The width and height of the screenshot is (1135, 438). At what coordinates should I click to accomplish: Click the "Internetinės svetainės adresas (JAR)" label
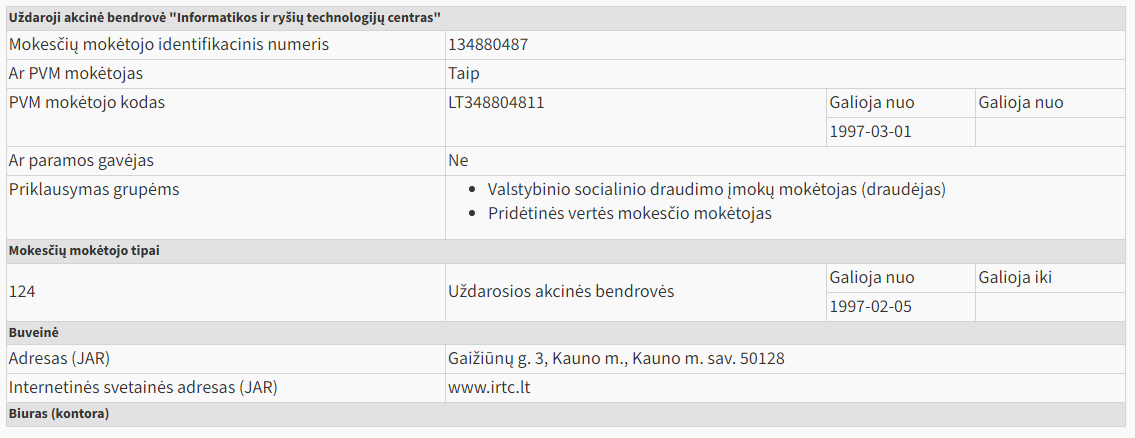143,387
